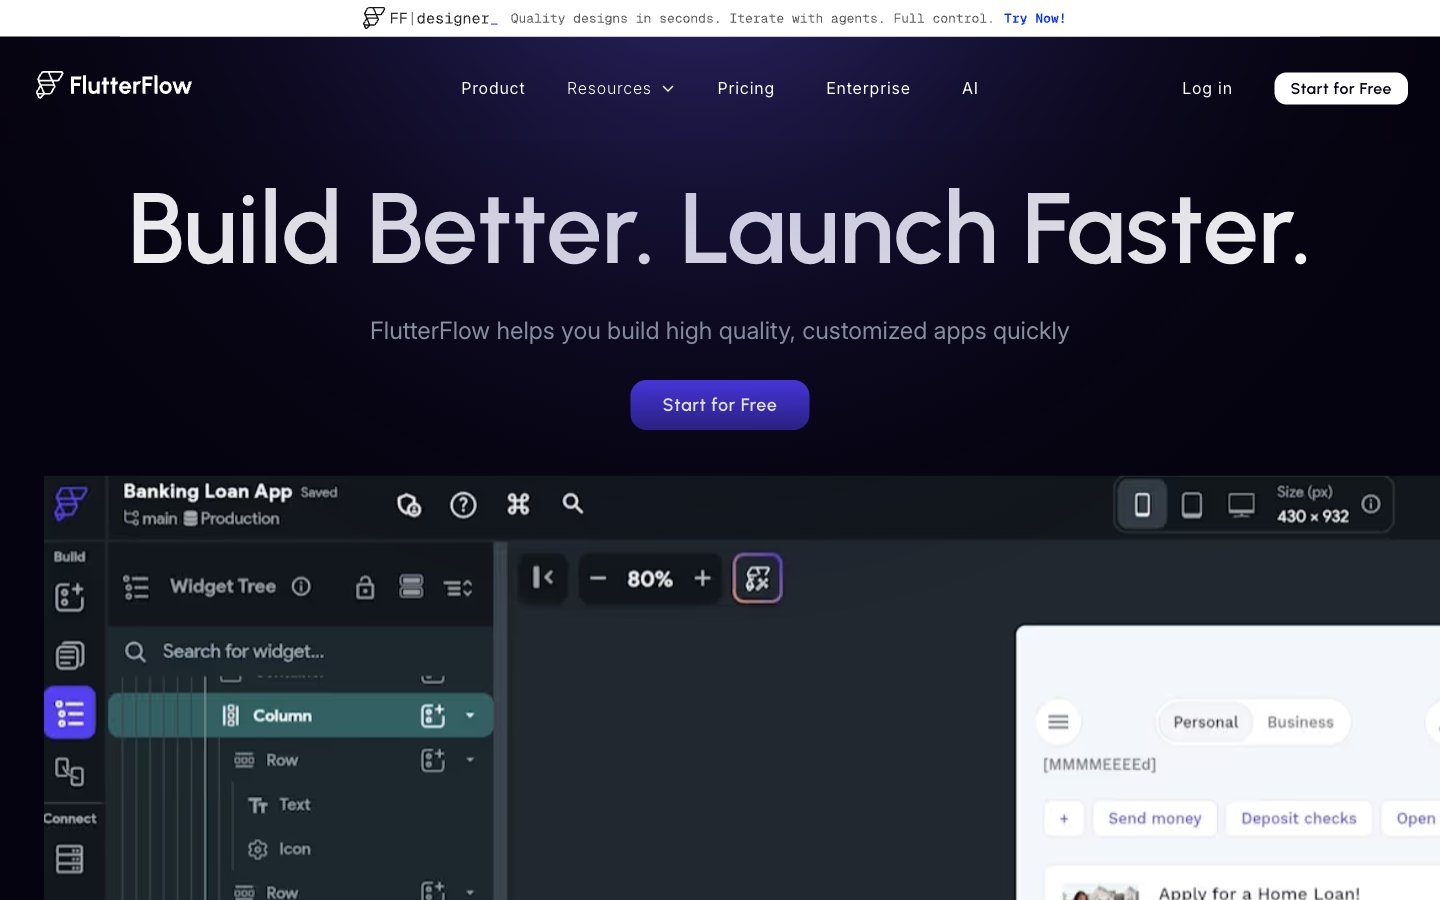Select the Icon tree item
This screenshot has height=900, width=1440.
pyautogui.click(x=280, y=849)
